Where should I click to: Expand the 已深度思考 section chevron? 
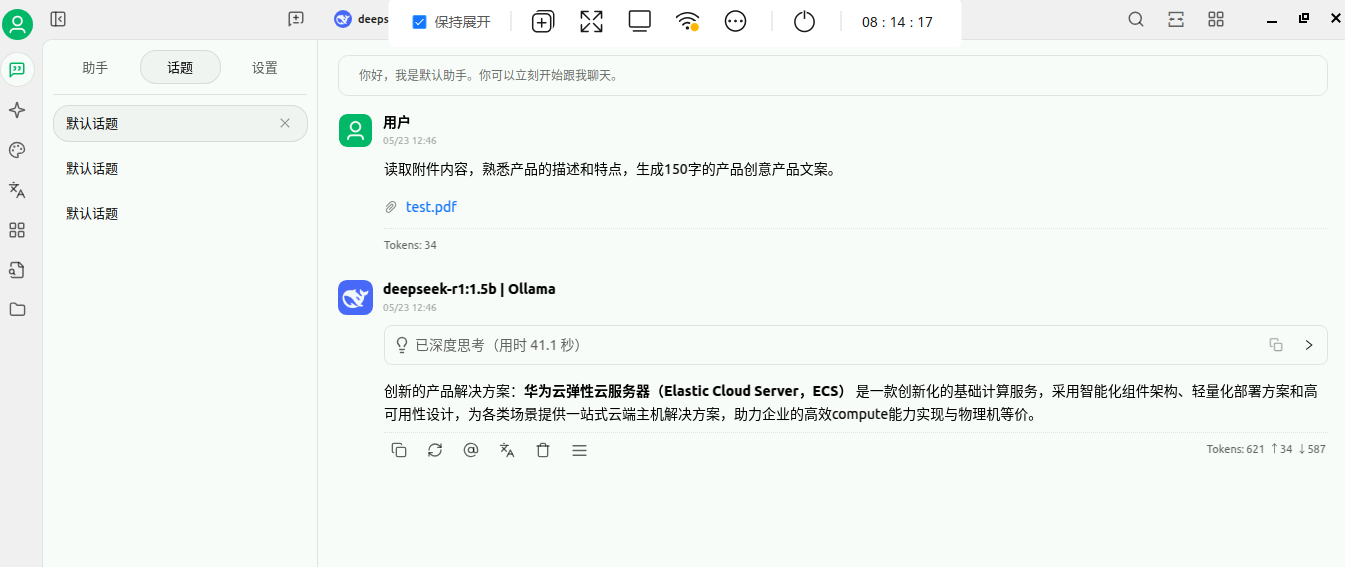tap(1309, 345)
